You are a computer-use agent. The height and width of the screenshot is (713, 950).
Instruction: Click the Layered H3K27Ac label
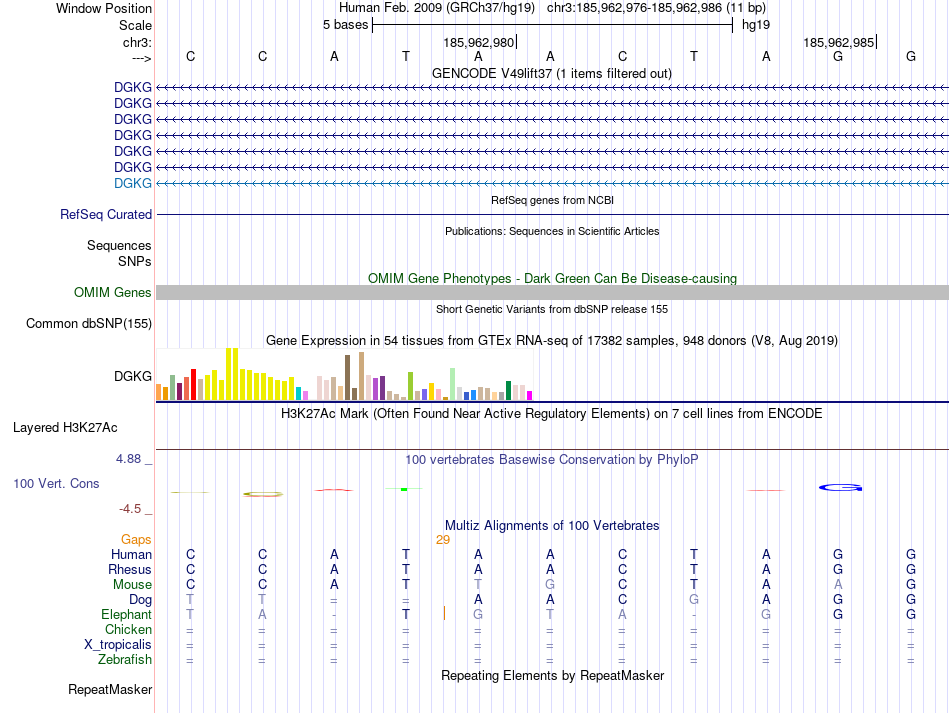65,428
